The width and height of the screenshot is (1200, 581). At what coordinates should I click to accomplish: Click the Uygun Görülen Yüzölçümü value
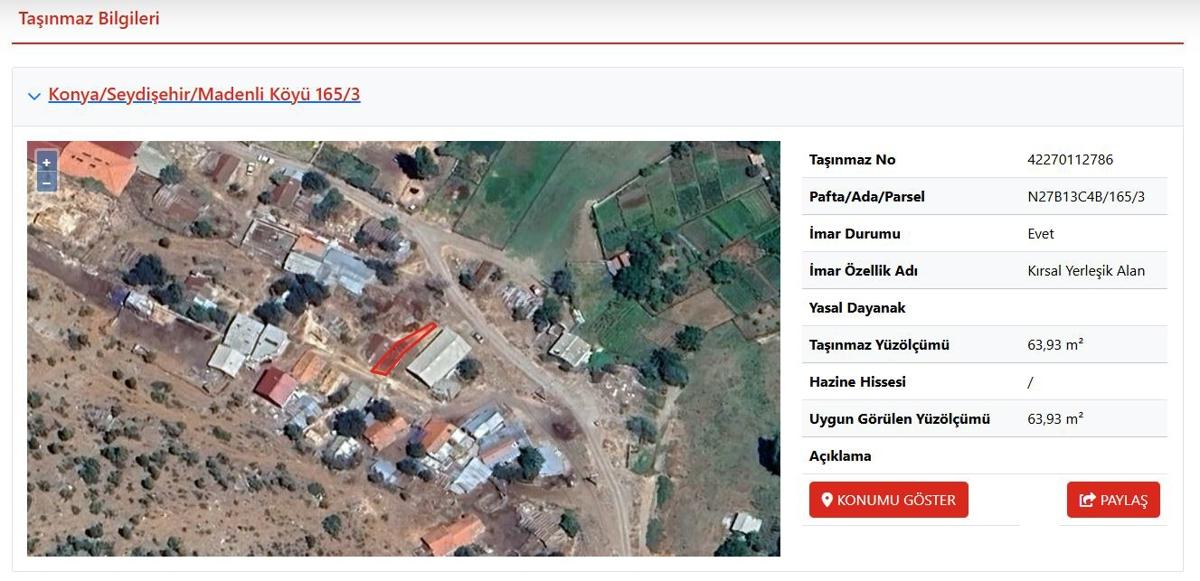pos(1055,419)
